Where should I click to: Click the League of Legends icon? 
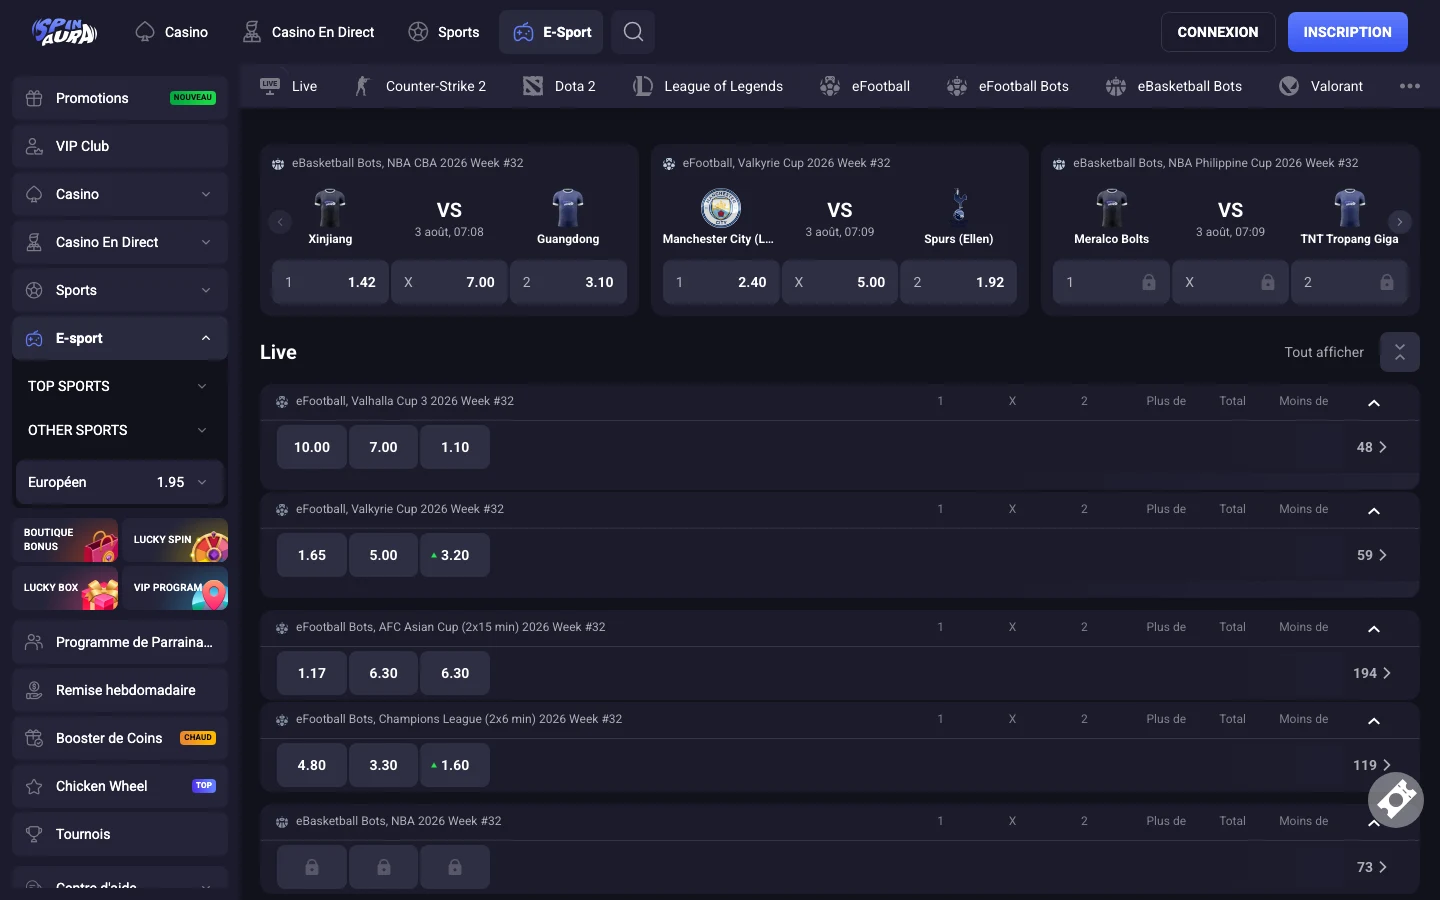643,86
